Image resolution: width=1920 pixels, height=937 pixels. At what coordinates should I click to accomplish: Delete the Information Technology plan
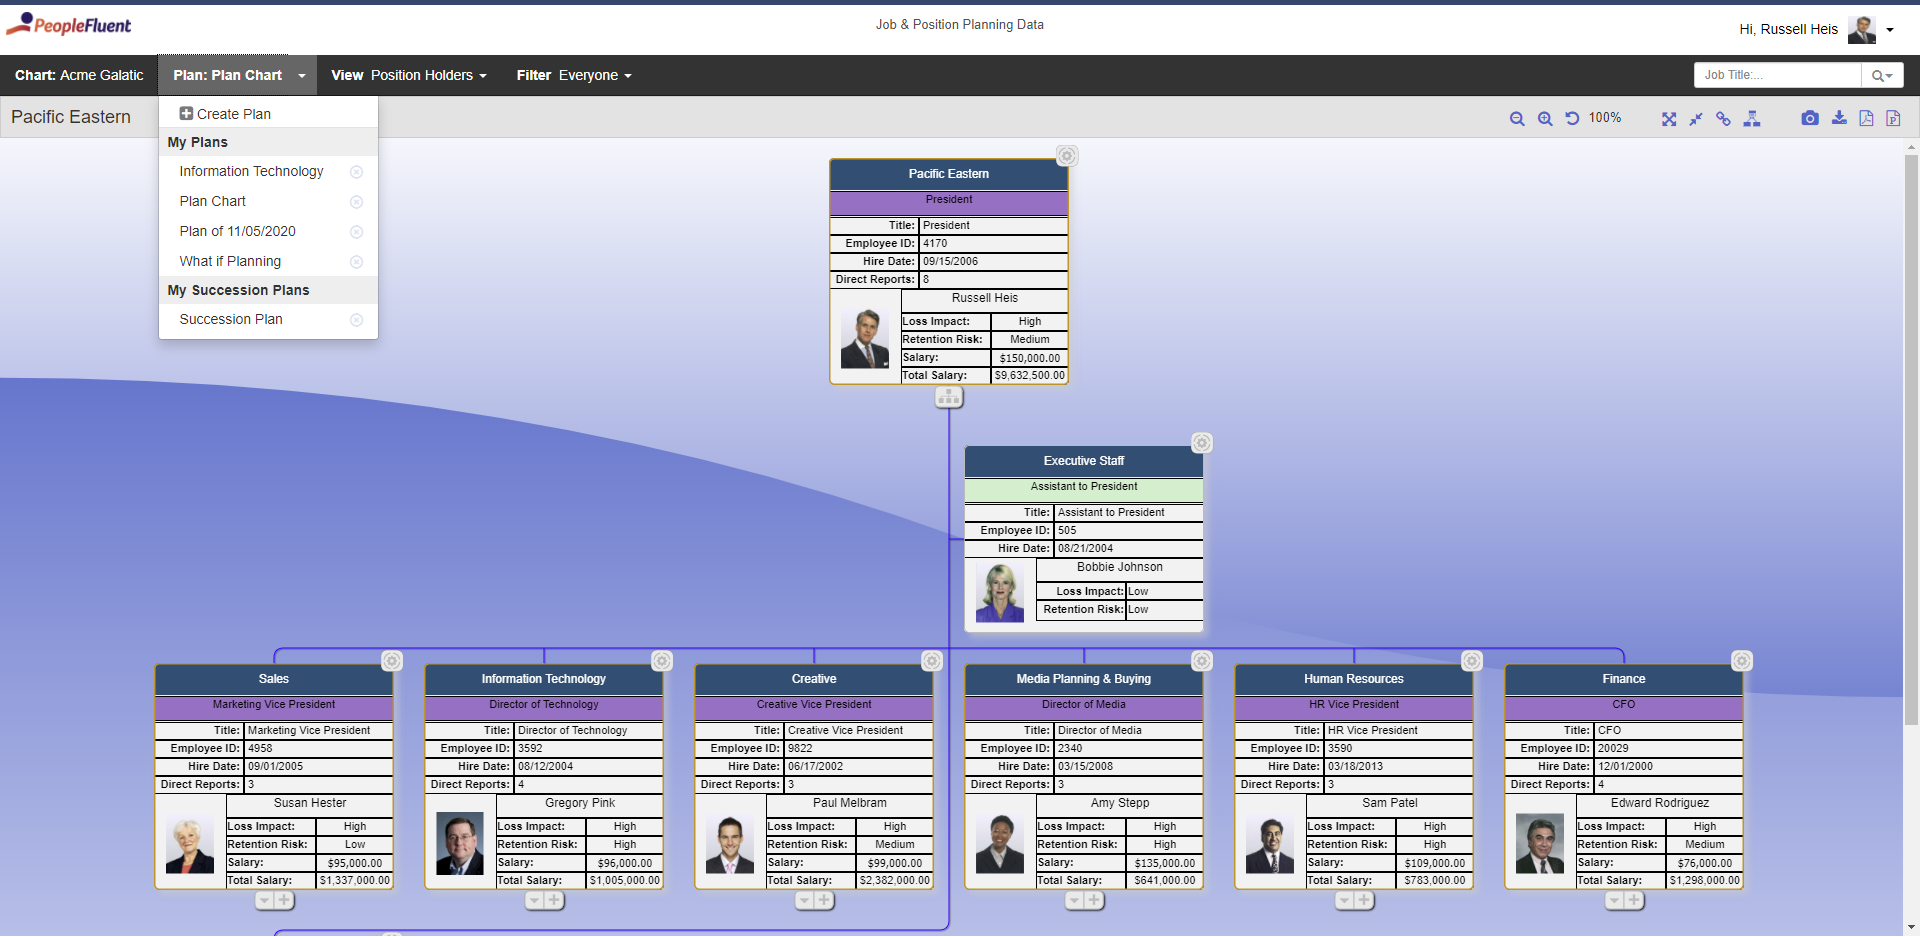tap(356, 172)
